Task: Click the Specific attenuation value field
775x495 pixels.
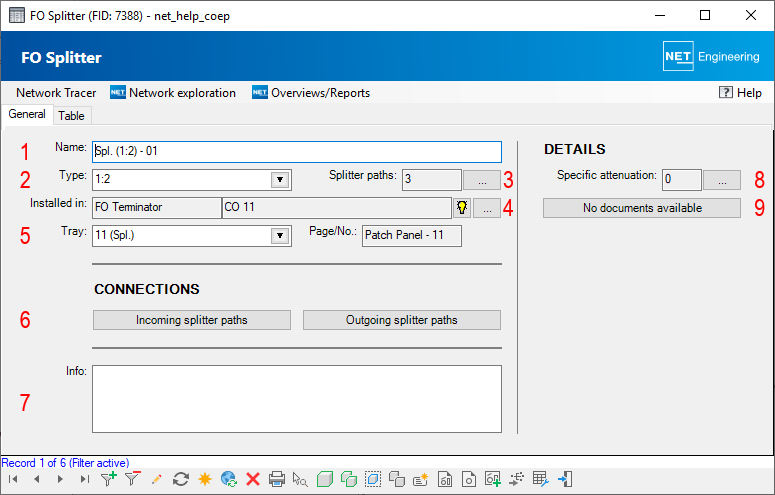Action: [x=682, y=180]
